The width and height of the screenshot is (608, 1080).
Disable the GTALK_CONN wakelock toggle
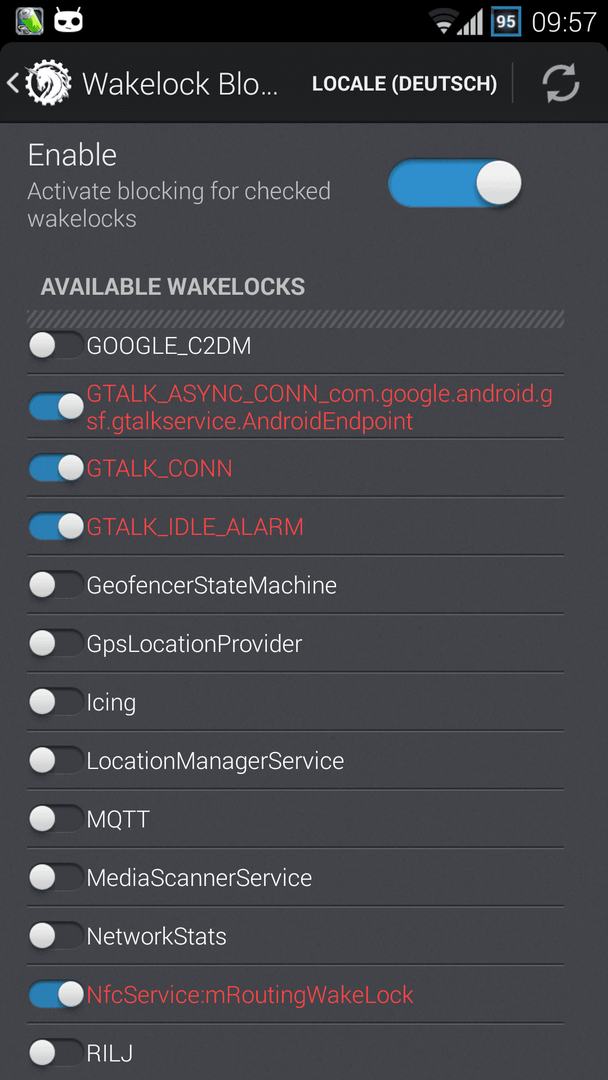point(56,468)
